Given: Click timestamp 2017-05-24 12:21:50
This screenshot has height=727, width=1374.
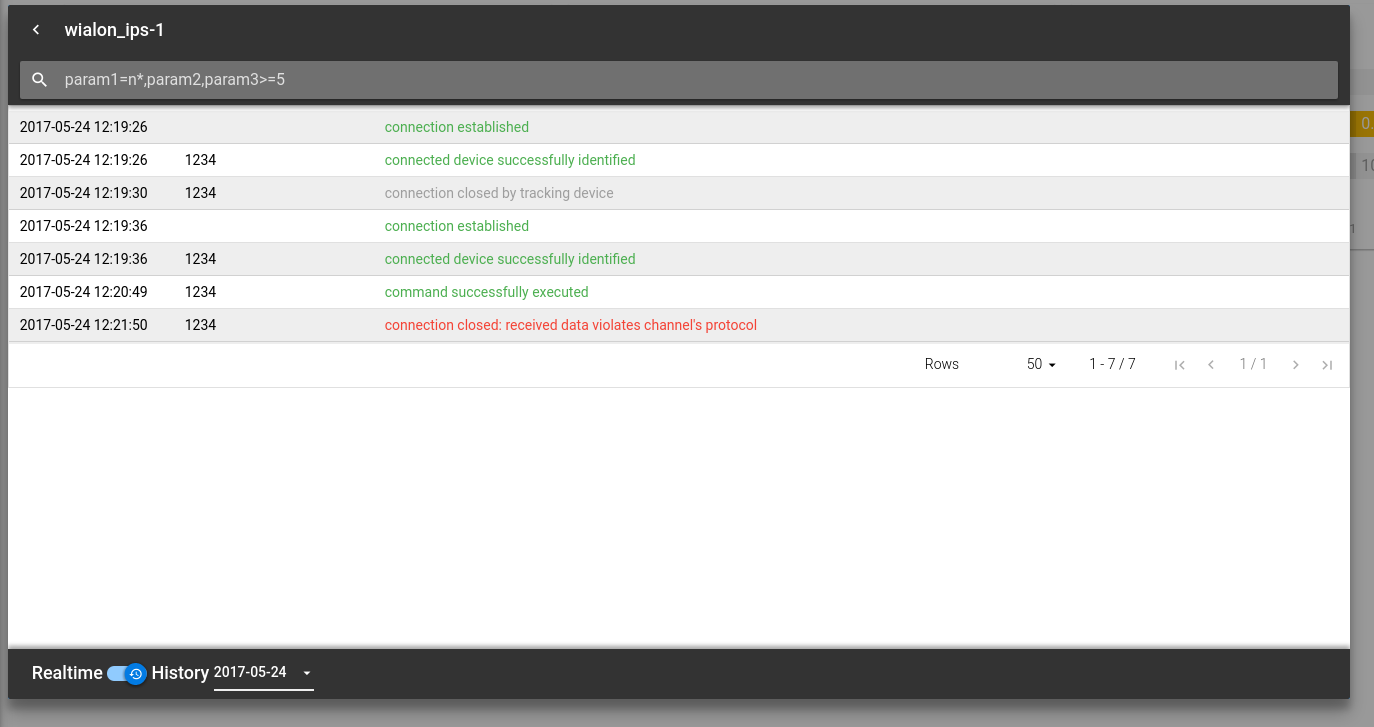Looking at the screenshot, I should 84,325.
